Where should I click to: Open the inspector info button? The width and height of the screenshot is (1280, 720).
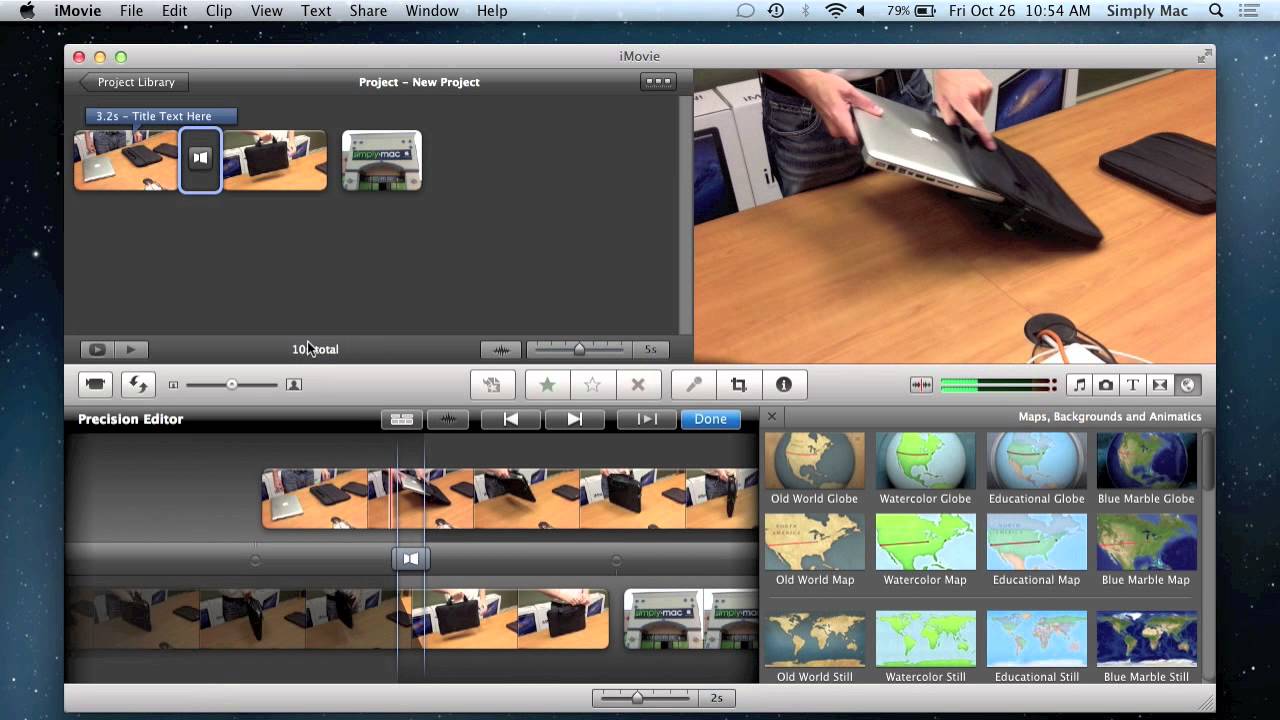point(784,384)
